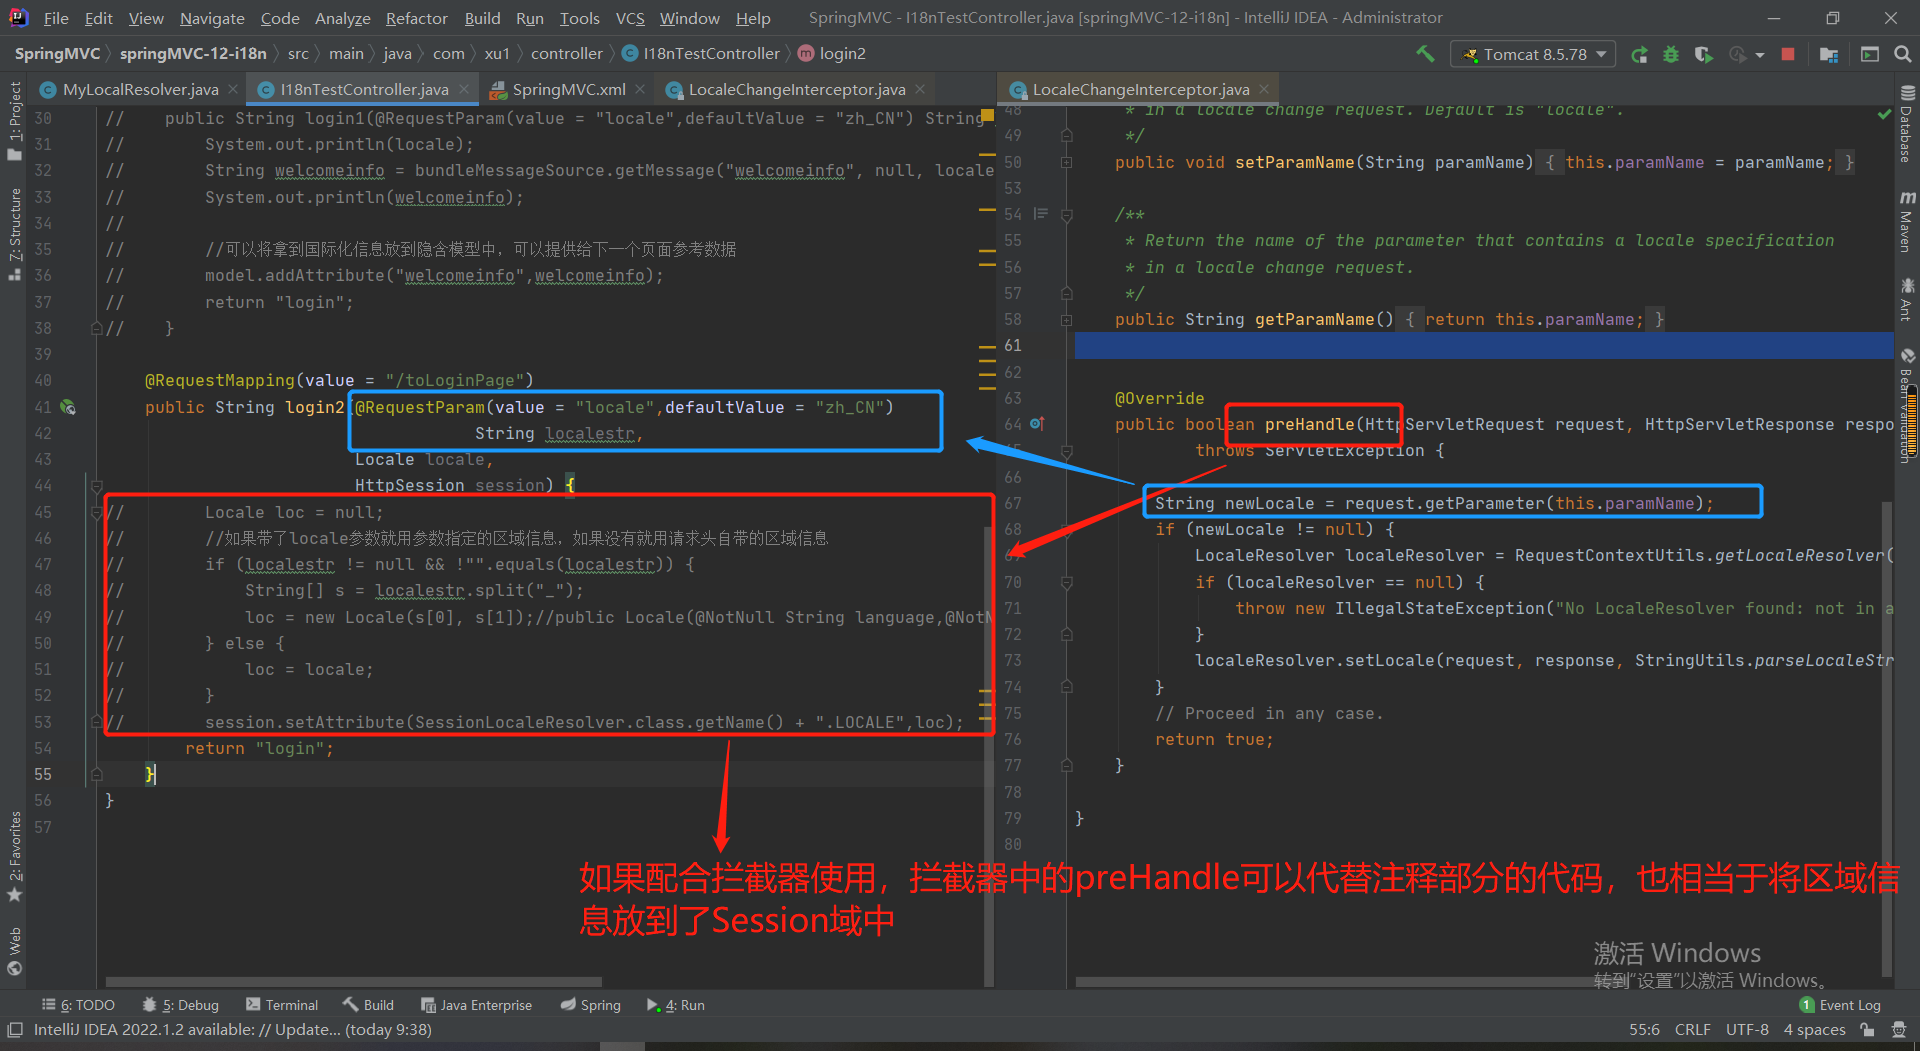Viewport: 1920px width, 1051px height.
Task: Click the controller breadcrumb
Action: (x=567, y=54)
